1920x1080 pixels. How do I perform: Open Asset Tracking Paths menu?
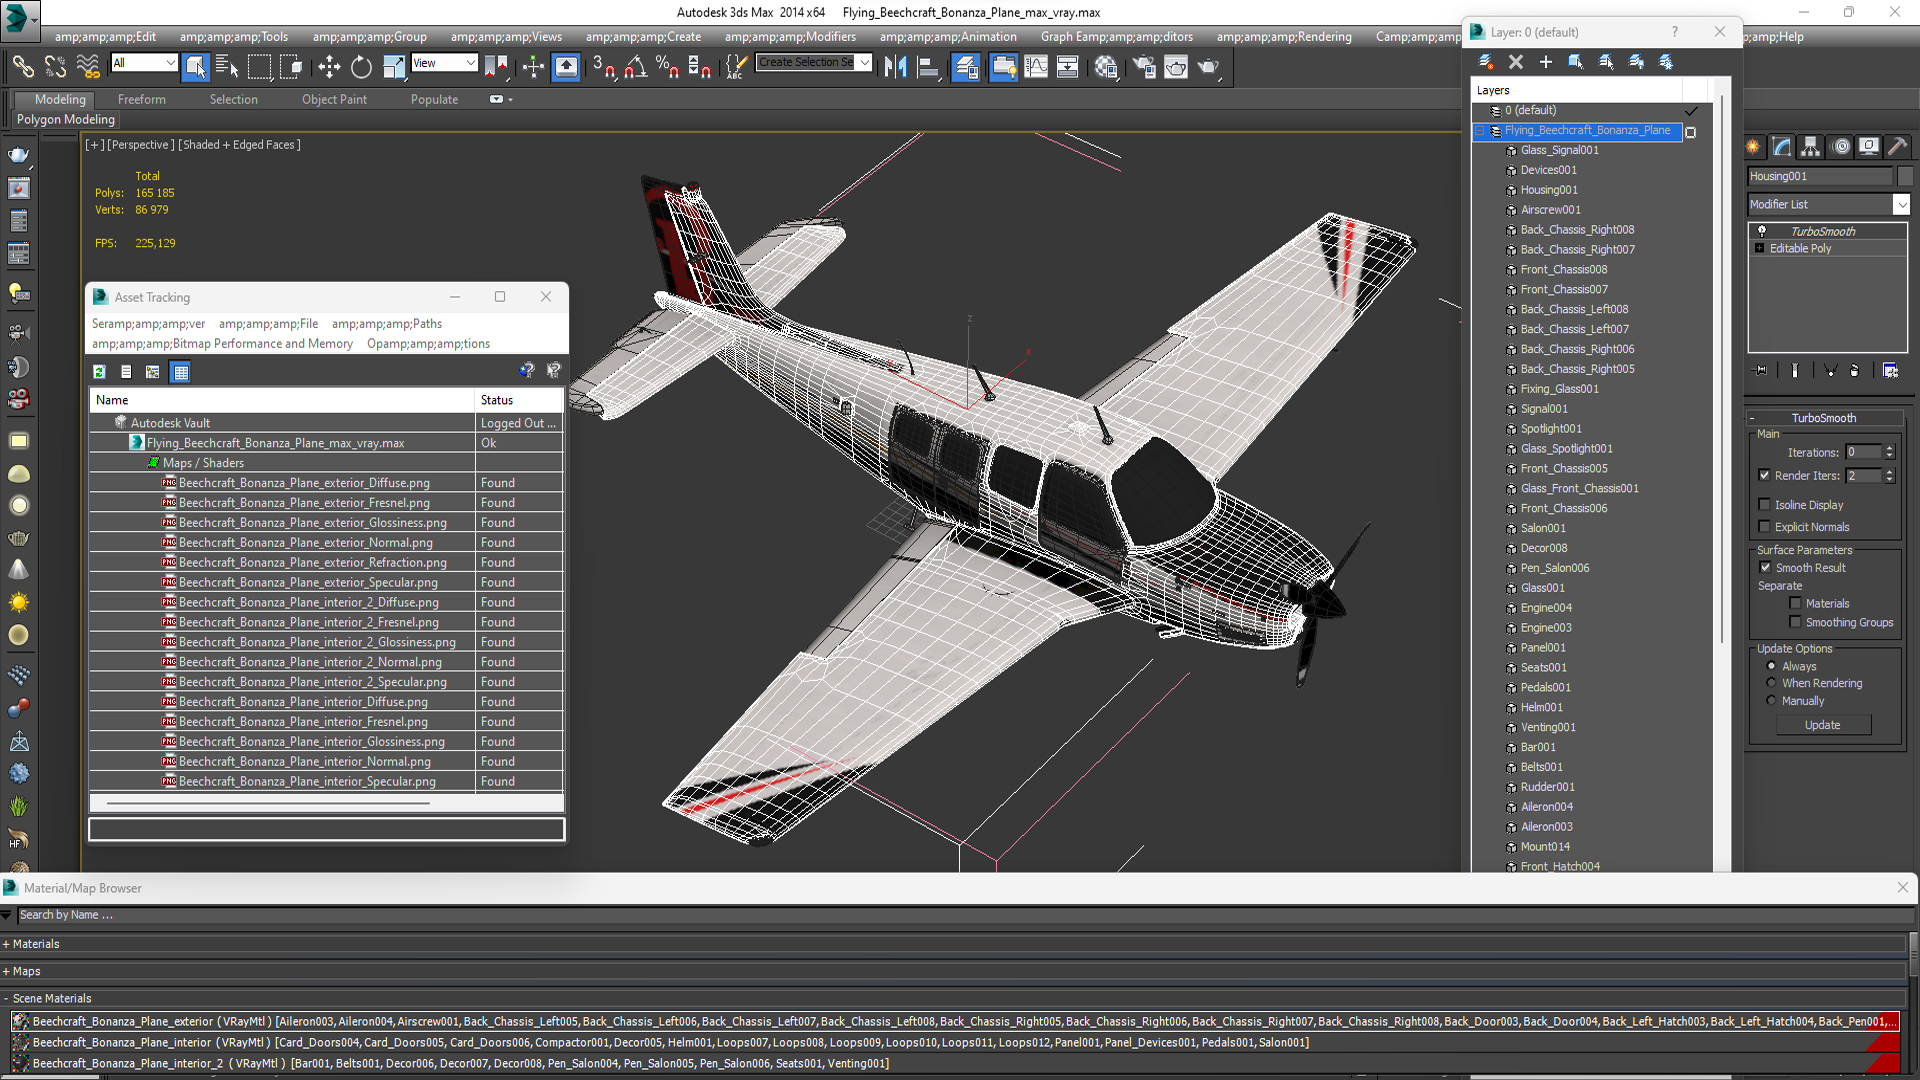tap(386, 324)
